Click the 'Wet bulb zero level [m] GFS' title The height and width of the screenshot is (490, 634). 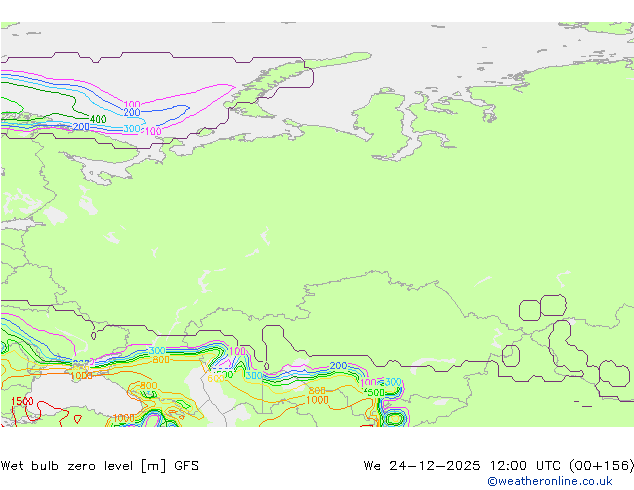coord(100,466)
